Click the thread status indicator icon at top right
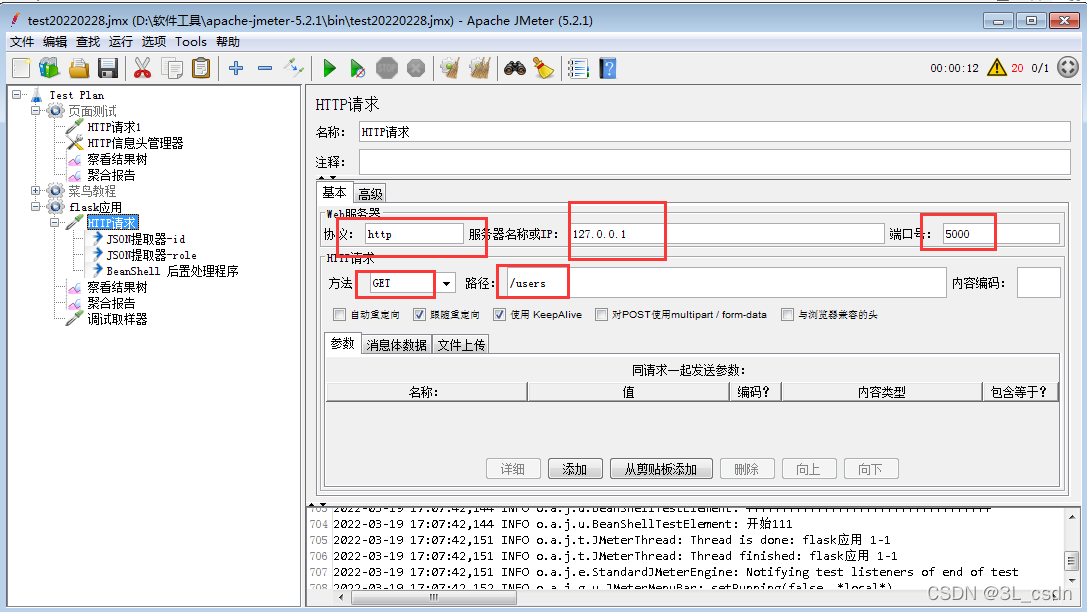This screenshot has width=1087, height=612. pos(1068,67)
